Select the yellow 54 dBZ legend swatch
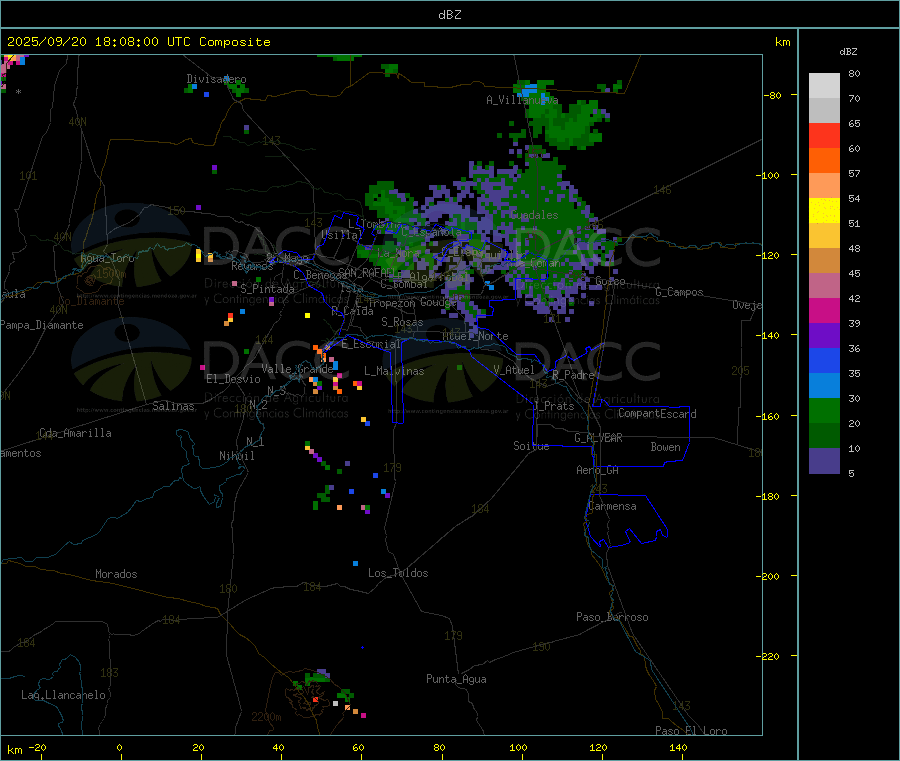This screenshot has height=761, width=900. tap(824, 211)
